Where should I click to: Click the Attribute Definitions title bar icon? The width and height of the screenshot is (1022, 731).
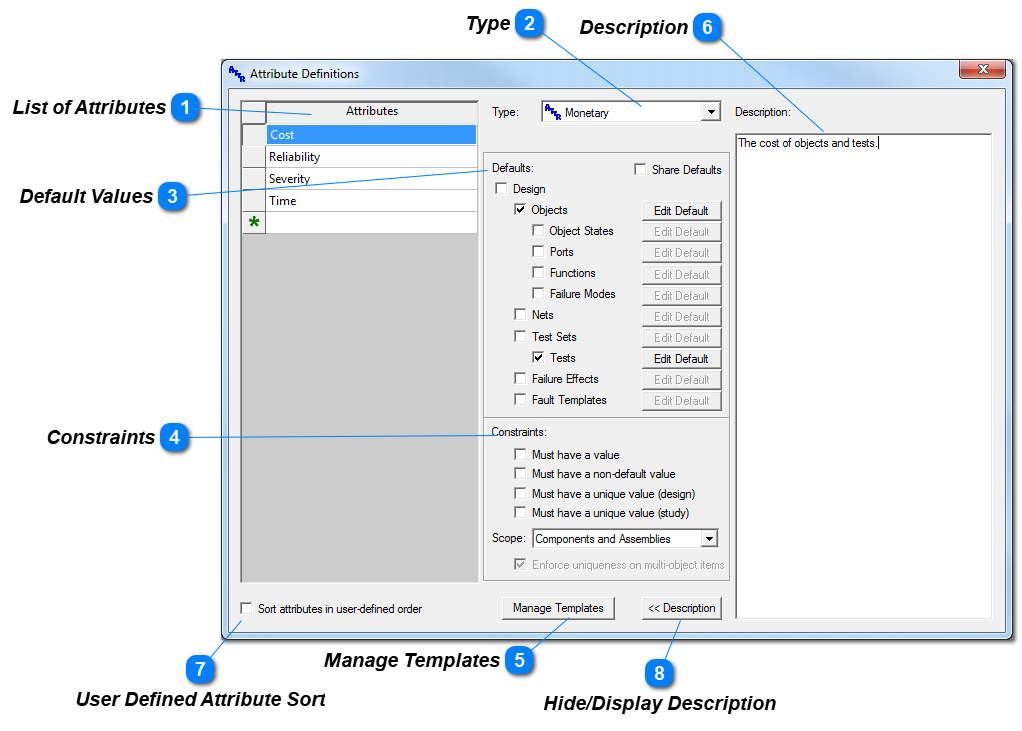237,74
